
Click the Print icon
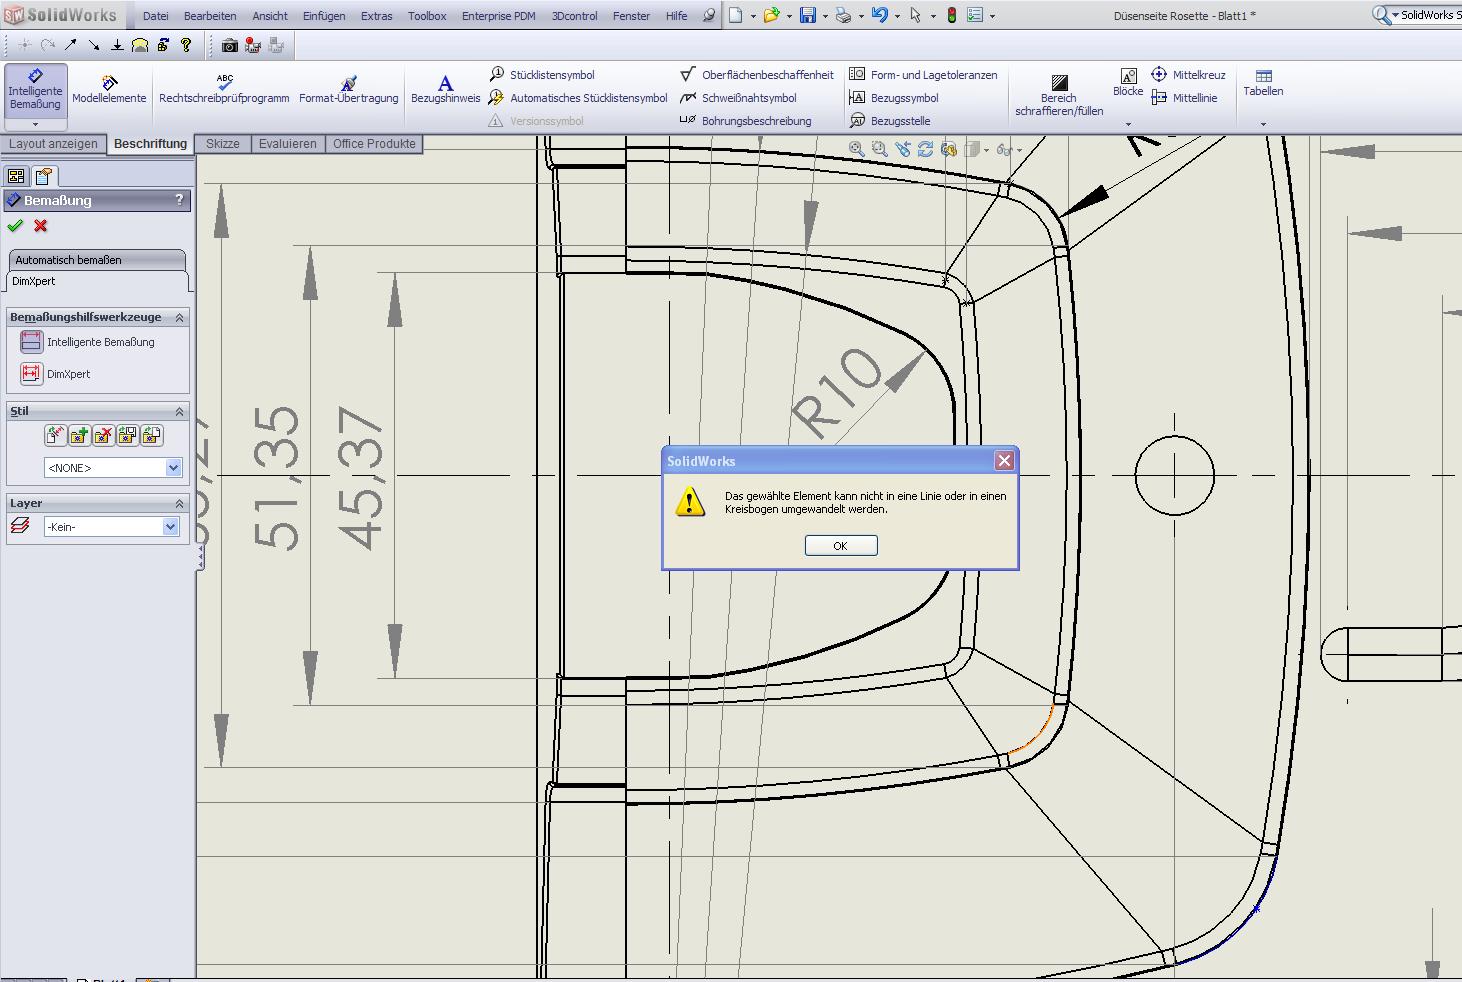pyautogui.click(x=844, y=16)
